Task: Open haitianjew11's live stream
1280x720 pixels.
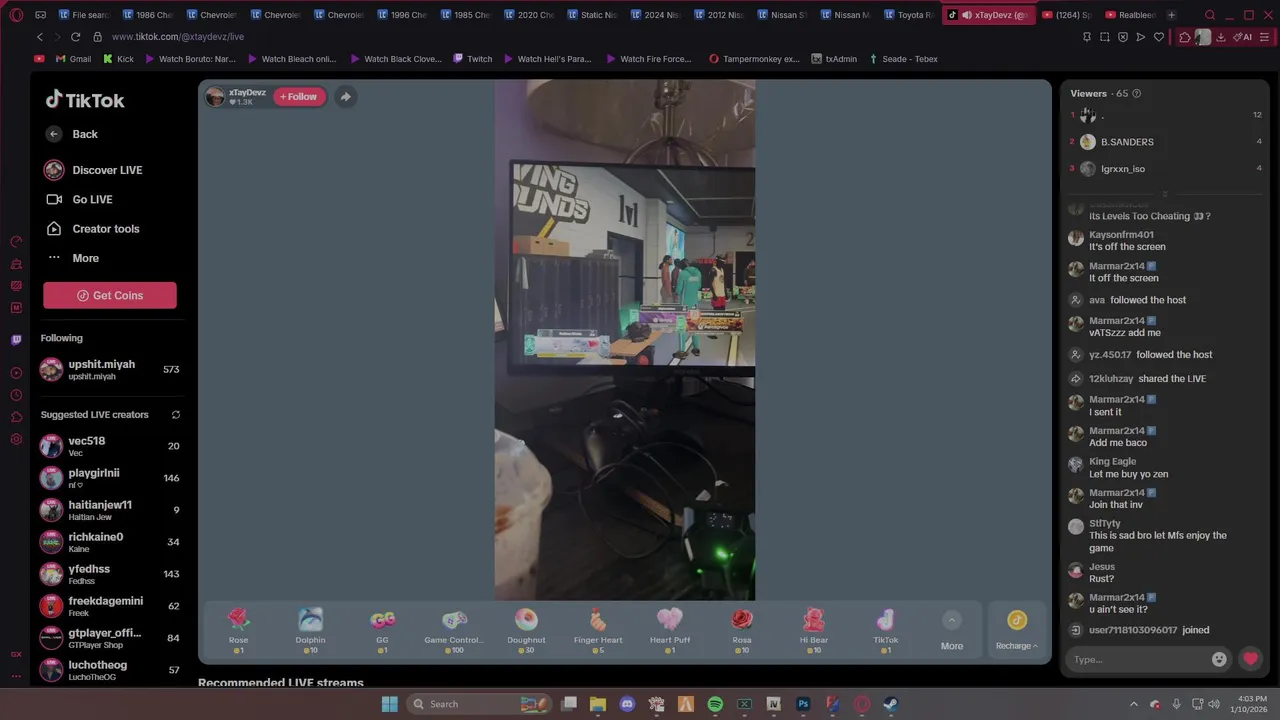Action: (x=110, y=510)
